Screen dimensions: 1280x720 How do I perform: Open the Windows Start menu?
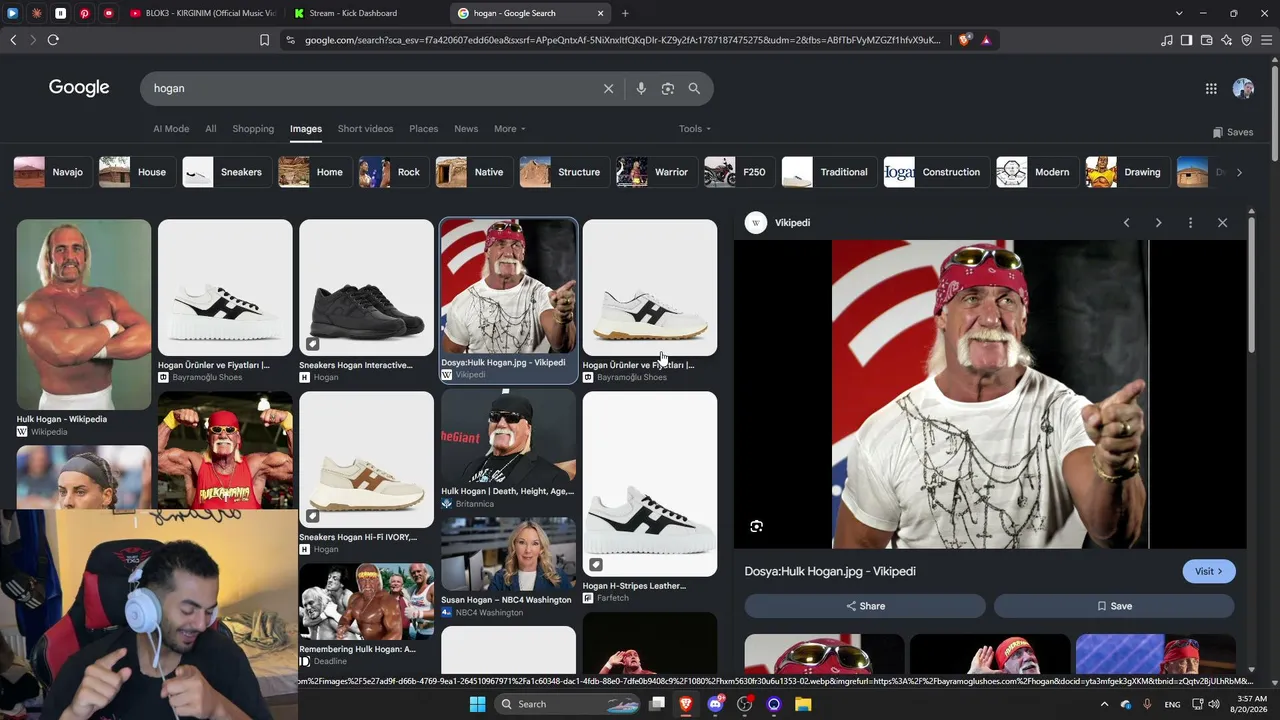point(477,704)
